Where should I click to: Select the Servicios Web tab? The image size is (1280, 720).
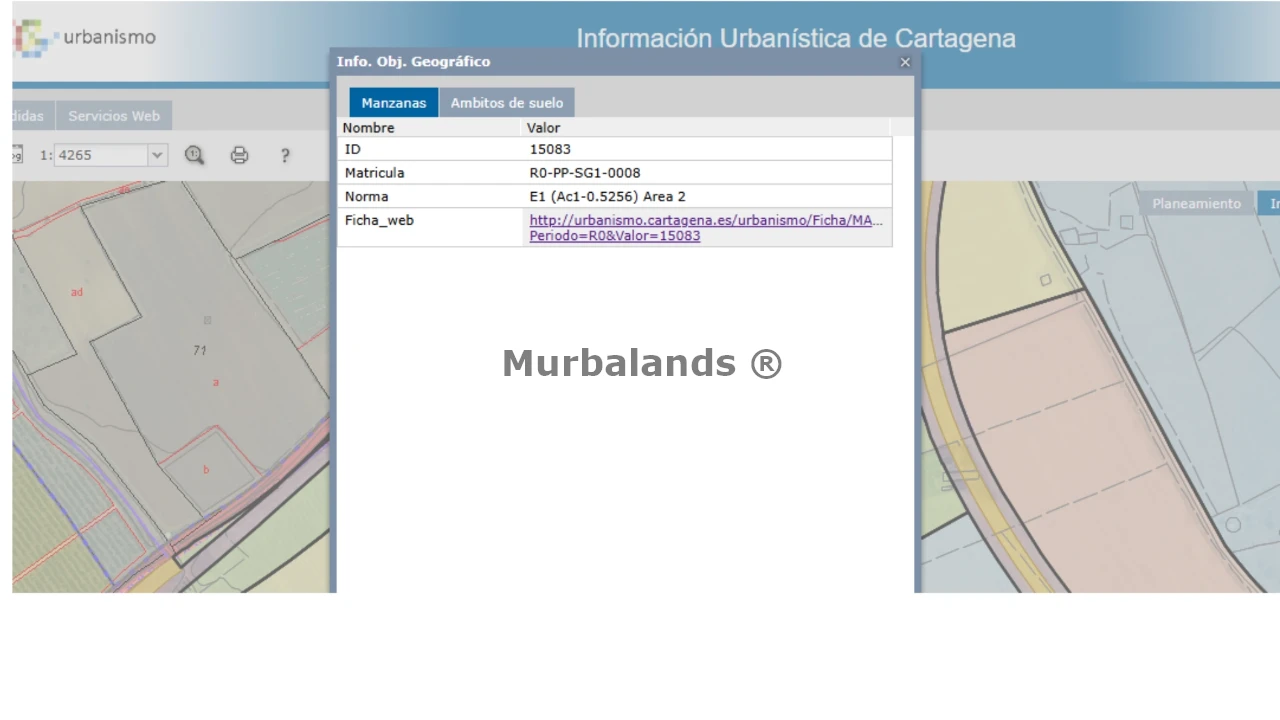coord(114,116)
